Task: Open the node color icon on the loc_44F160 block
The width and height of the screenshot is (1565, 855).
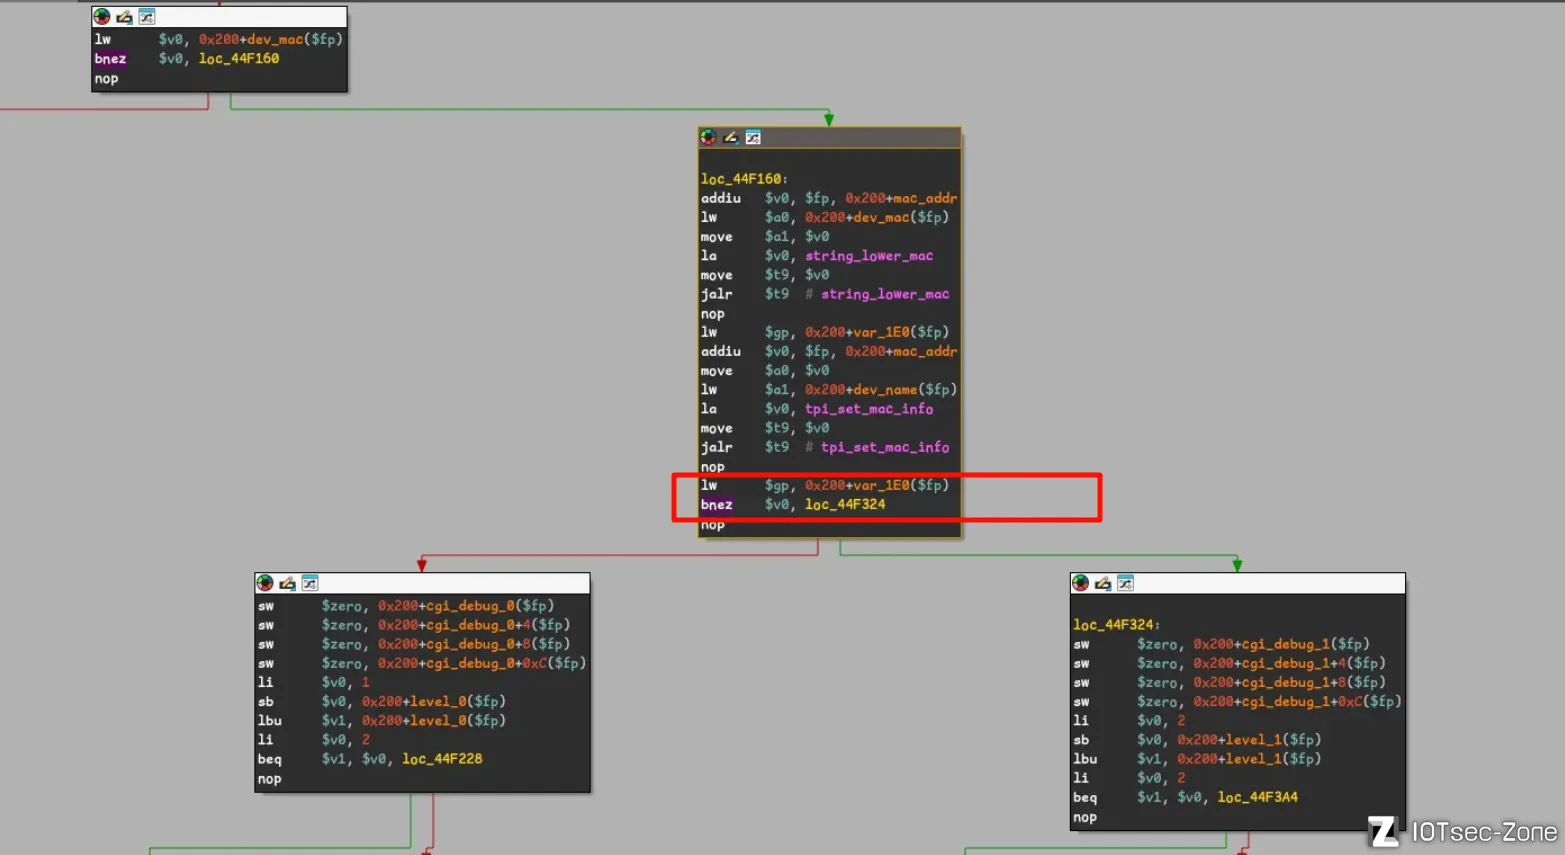Action: coord(708,137)
